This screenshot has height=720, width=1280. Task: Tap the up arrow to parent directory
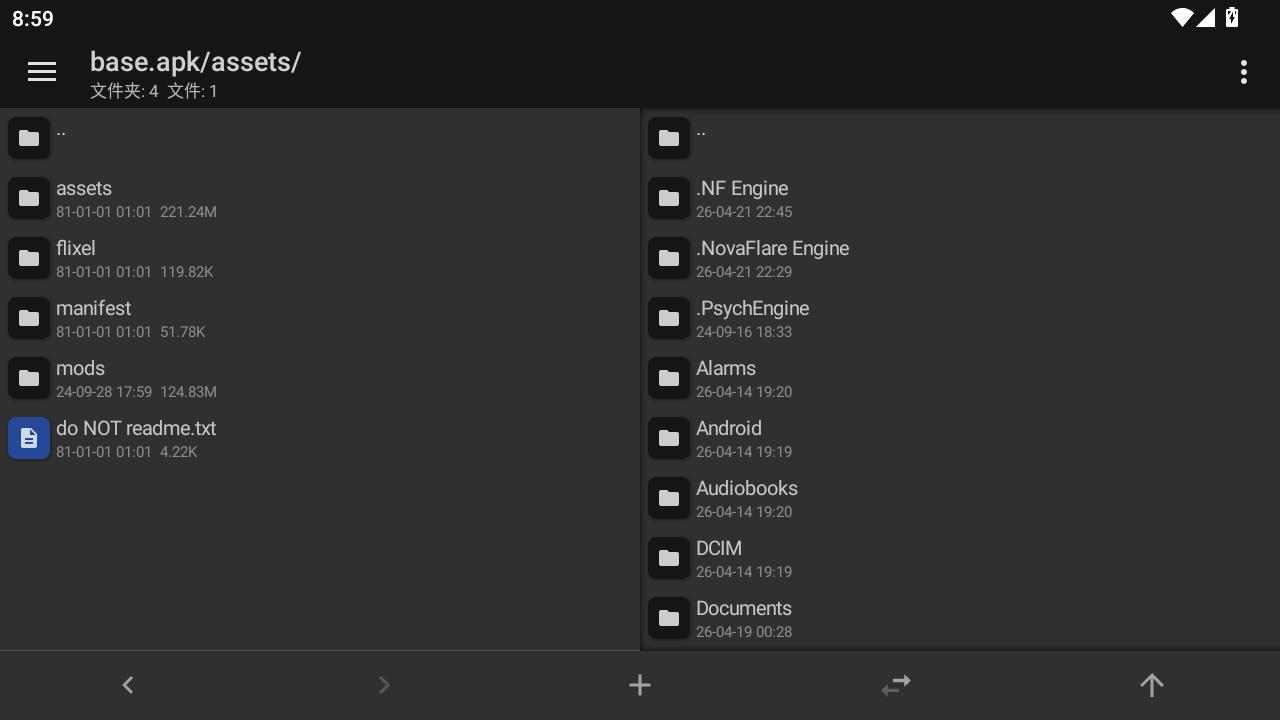1152,685
